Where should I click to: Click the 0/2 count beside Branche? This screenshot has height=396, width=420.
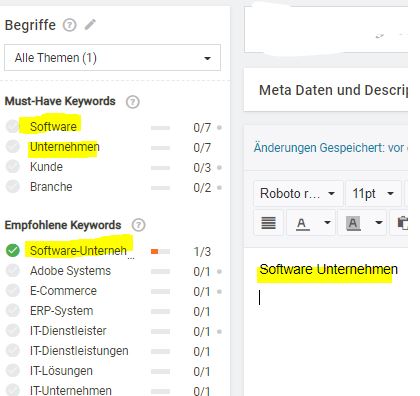[x=202, y=188]
